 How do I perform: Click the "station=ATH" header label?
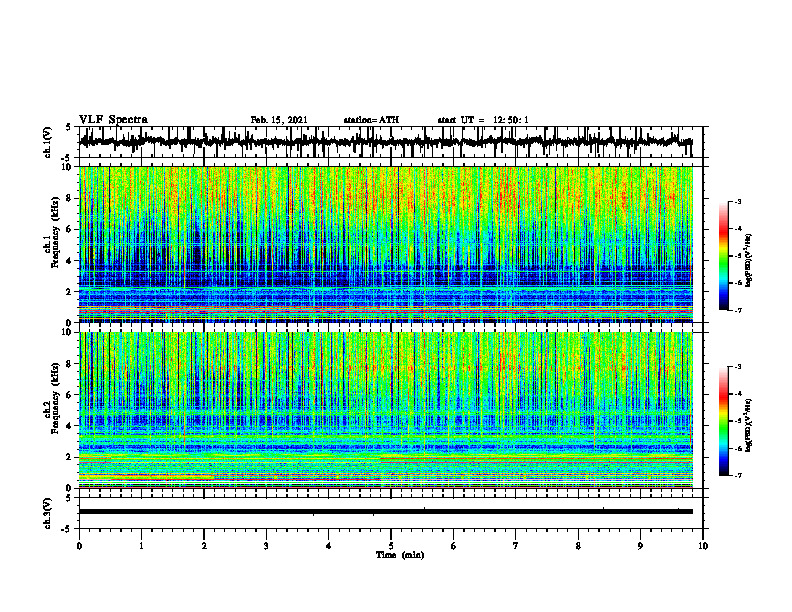click(371, 120)
